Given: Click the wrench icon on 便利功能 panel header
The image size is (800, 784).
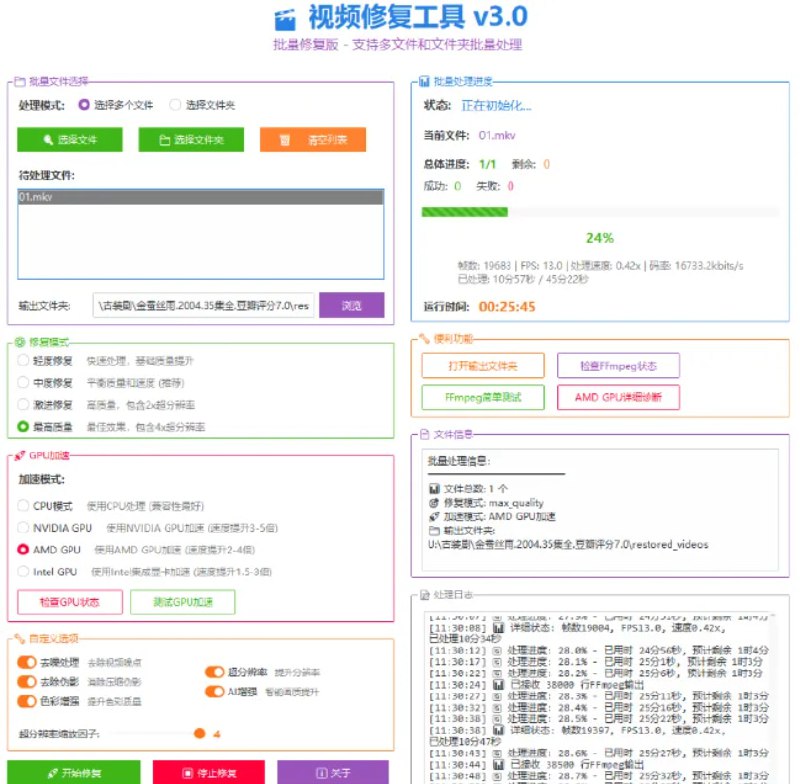Looking at the screenshot, I should 424,340.
